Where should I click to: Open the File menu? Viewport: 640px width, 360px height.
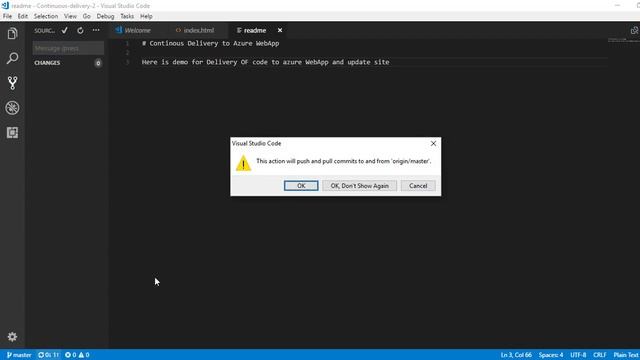point(7,16)
